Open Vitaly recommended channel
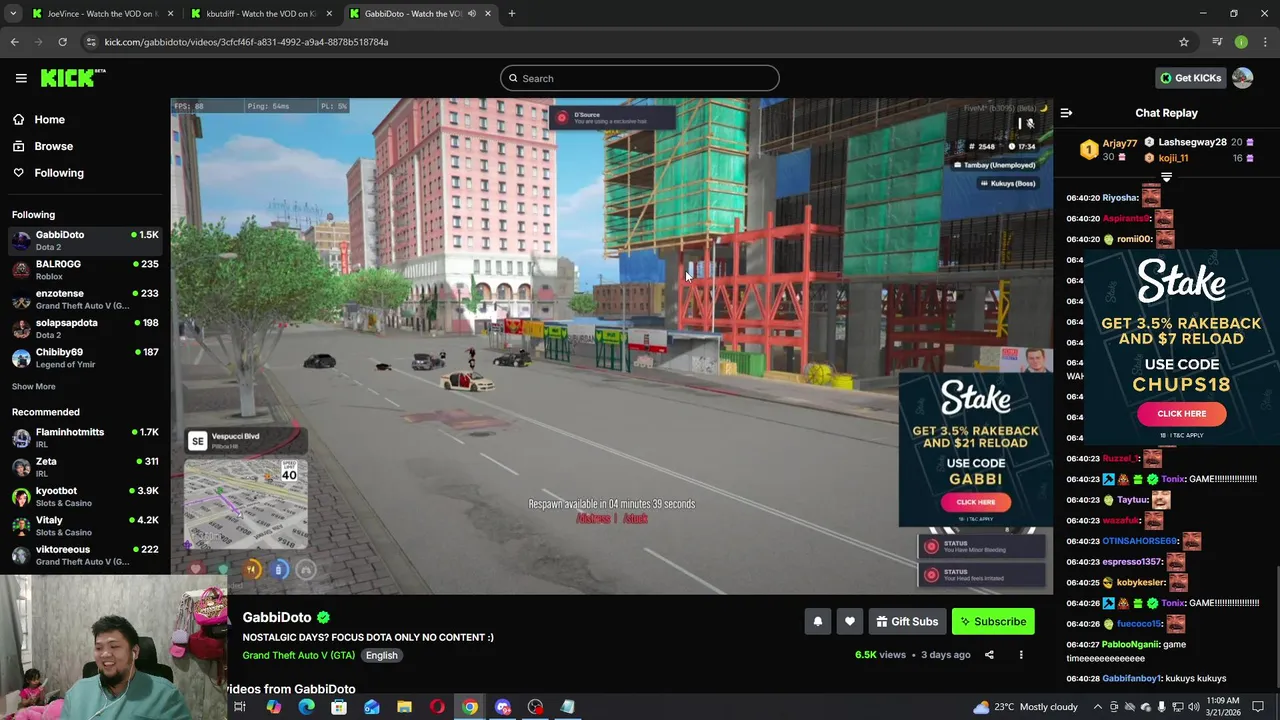 85,526
